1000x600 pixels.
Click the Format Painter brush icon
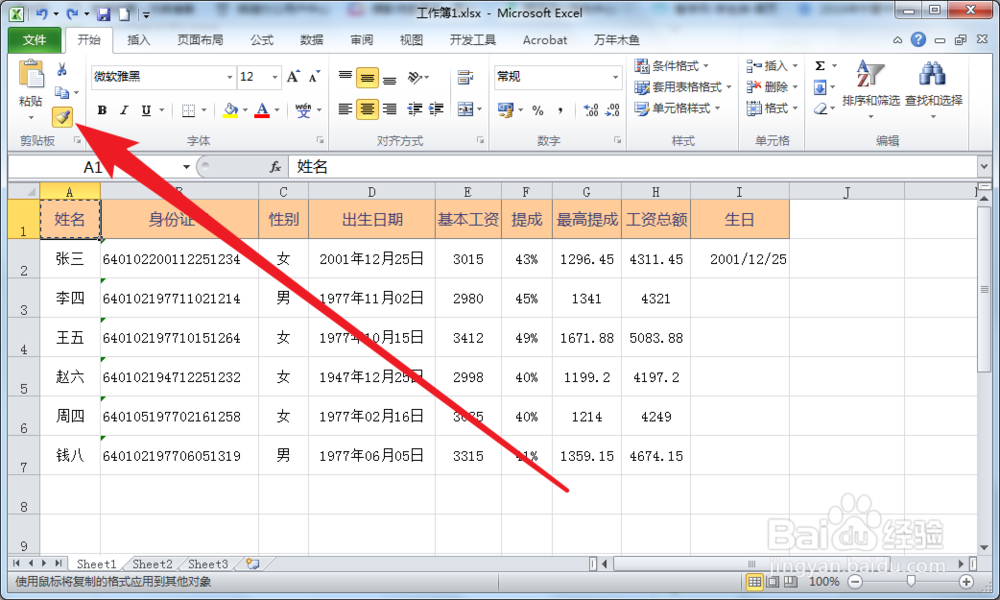point(62,117)
